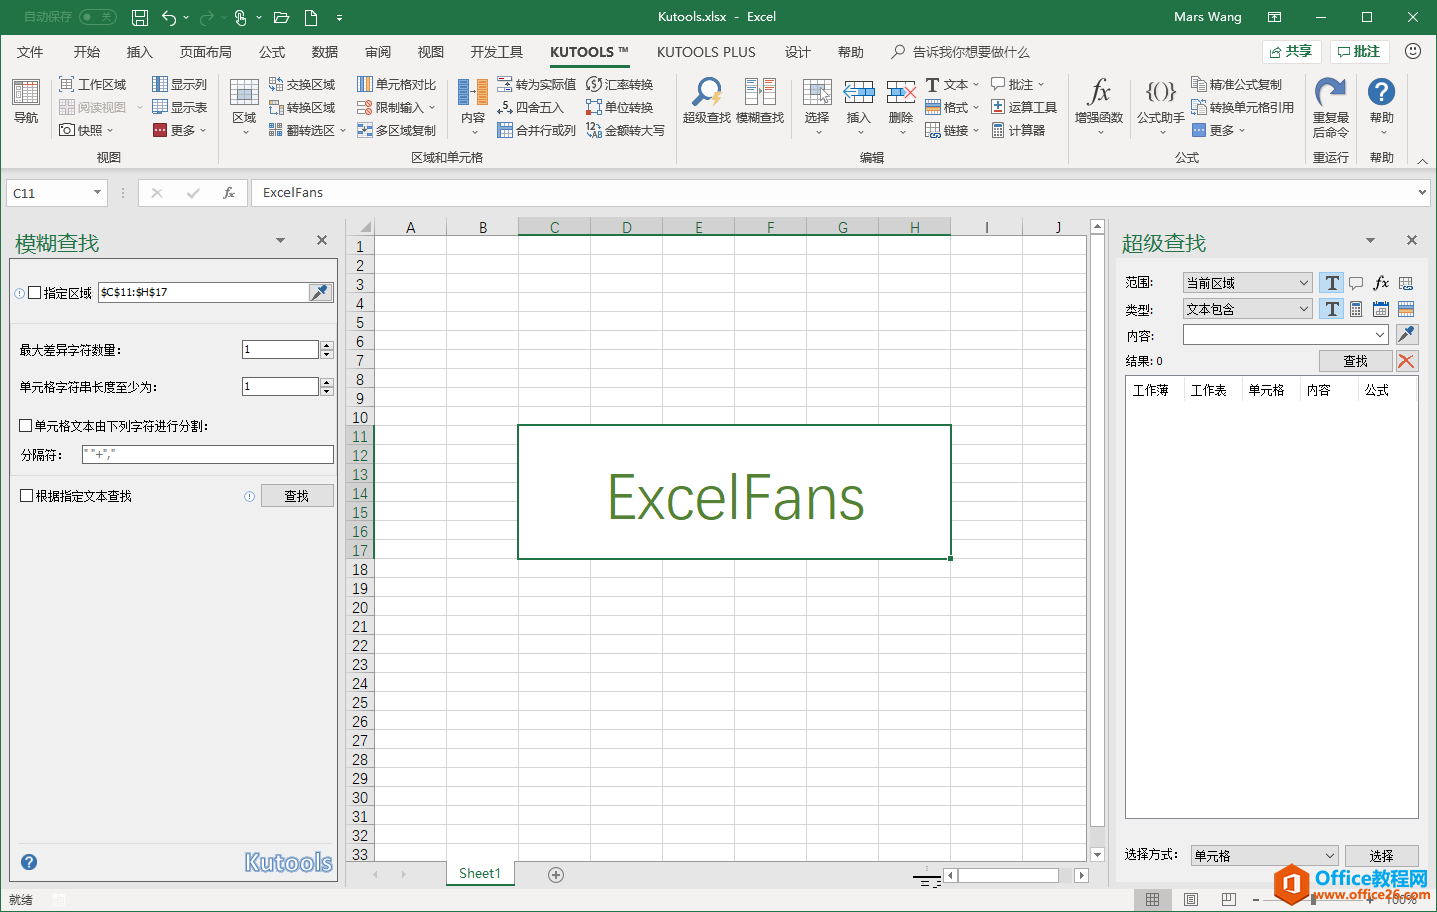Switch to the 页面布局 tab
The width and height of the screenshot is (1437, 912).
pyautogui.click(x=206, y=52)
